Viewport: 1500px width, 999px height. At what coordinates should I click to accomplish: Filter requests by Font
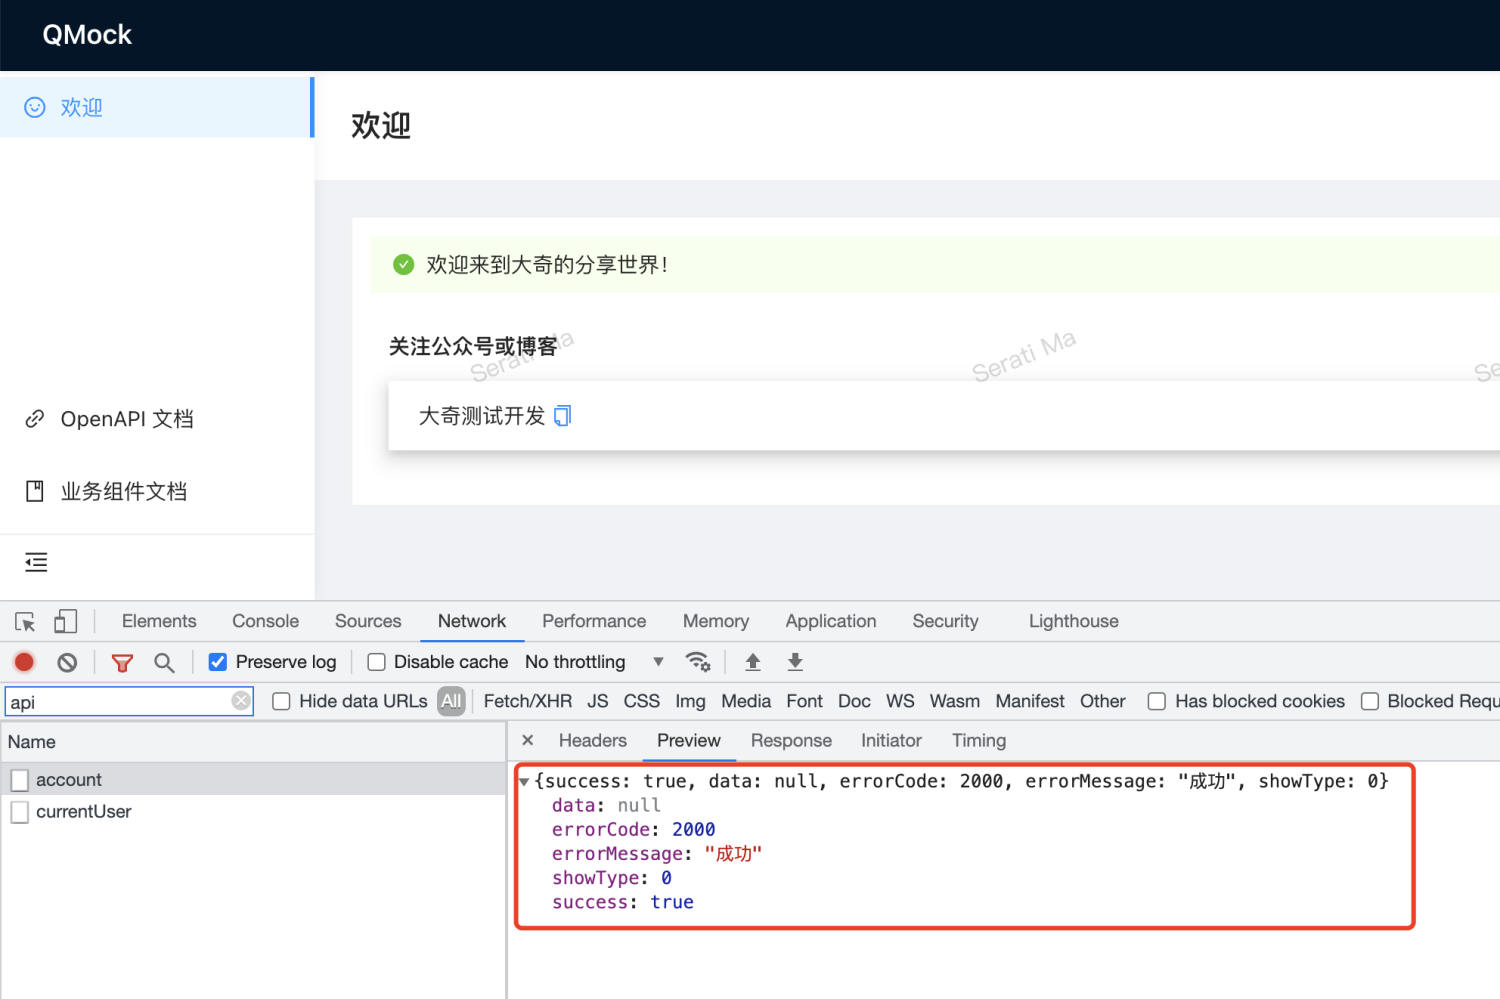pyautogui.click(x=805, y=701)
